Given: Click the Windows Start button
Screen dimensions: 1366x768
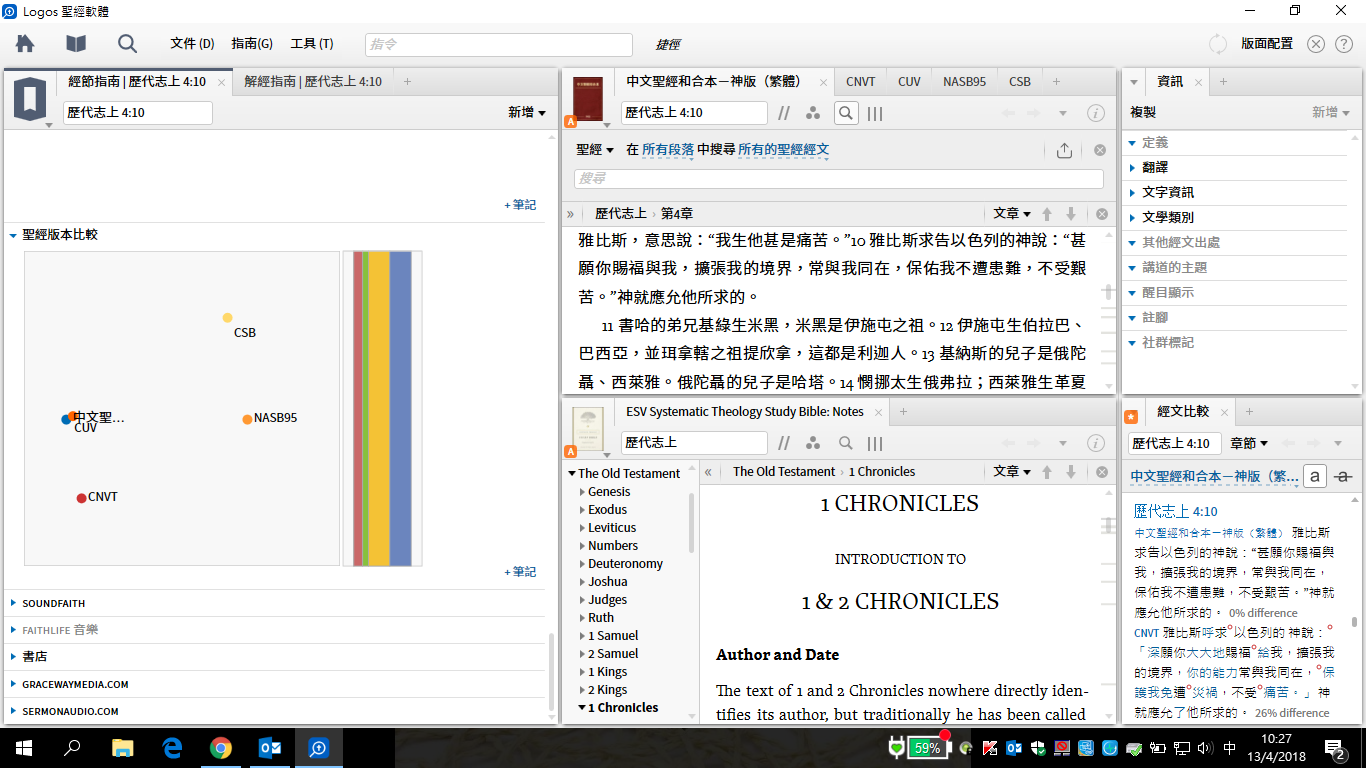Looking at the screenshot, I should (24, 747).
